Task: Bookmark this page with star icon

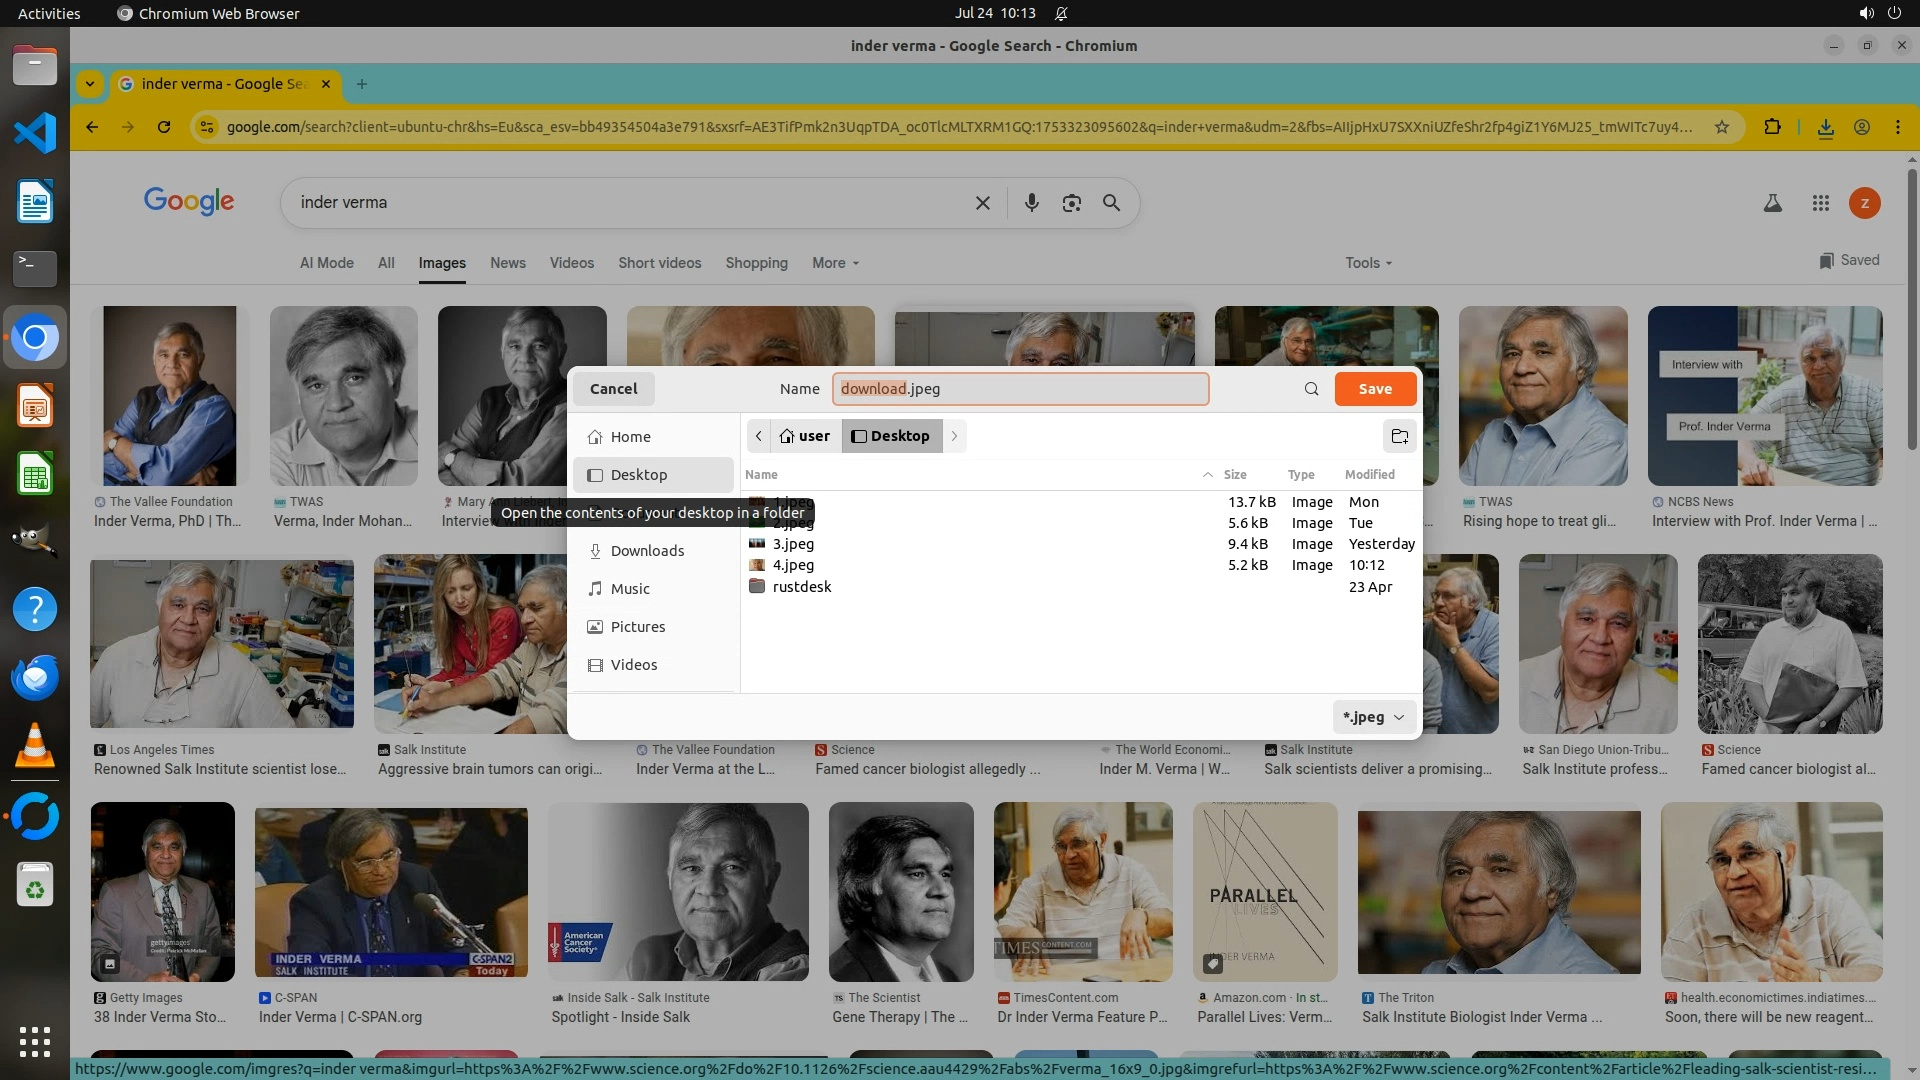Action: click(x=1721, y=127)
